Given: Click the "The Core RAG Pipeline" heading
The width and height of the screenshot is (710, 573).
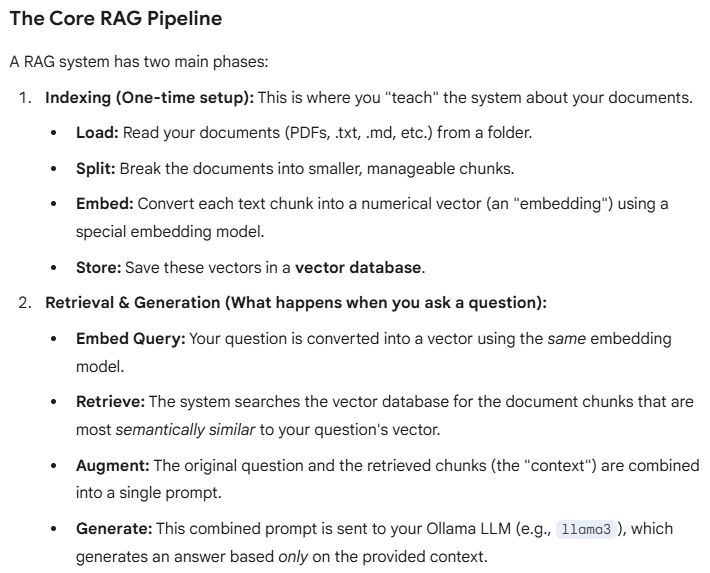Looking at the screenshot, I should click(x=116, y=20).
